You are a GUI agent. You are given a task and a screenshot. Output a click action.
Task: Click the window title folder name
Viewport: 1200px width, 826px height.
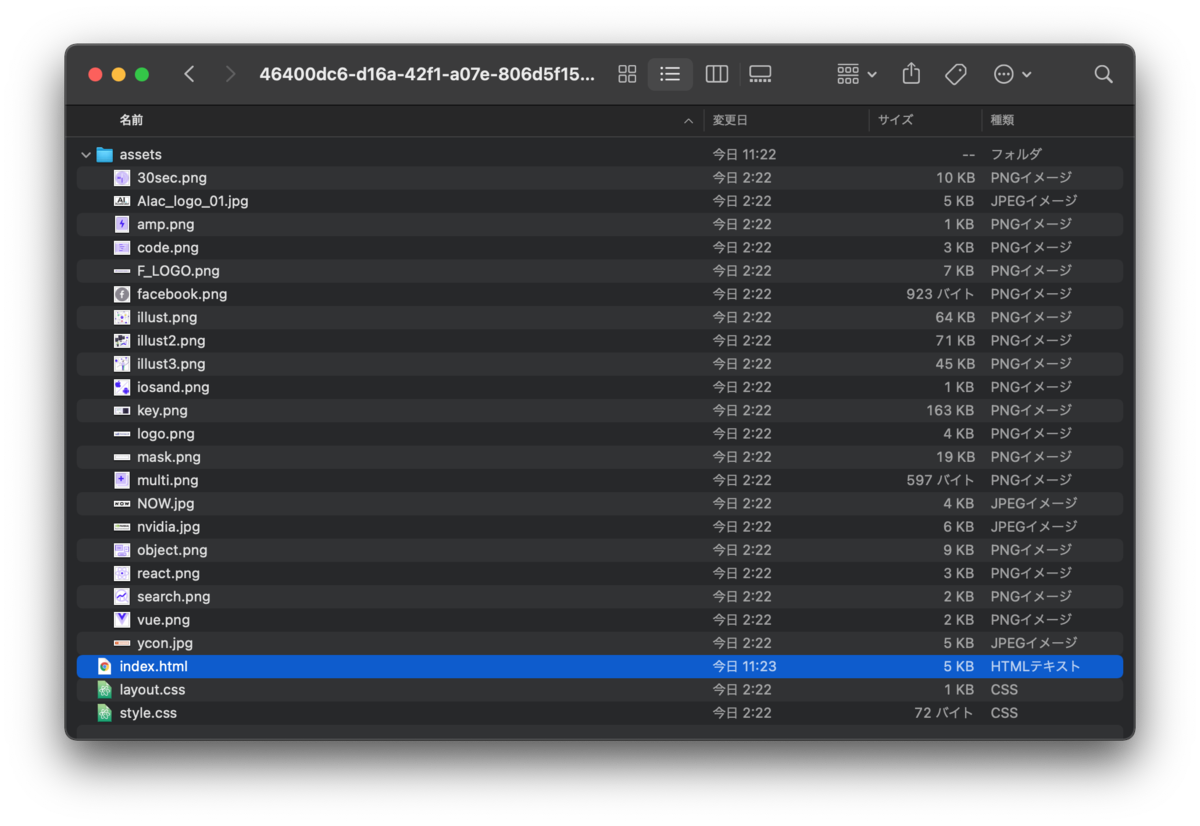[x=427, y=74]
